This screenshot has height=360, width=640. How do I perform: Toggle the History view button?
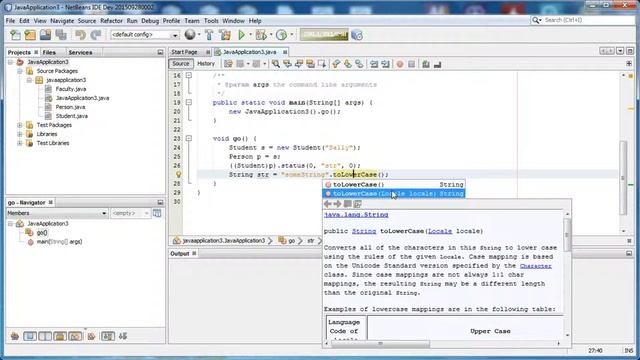[x=206, y=64]
